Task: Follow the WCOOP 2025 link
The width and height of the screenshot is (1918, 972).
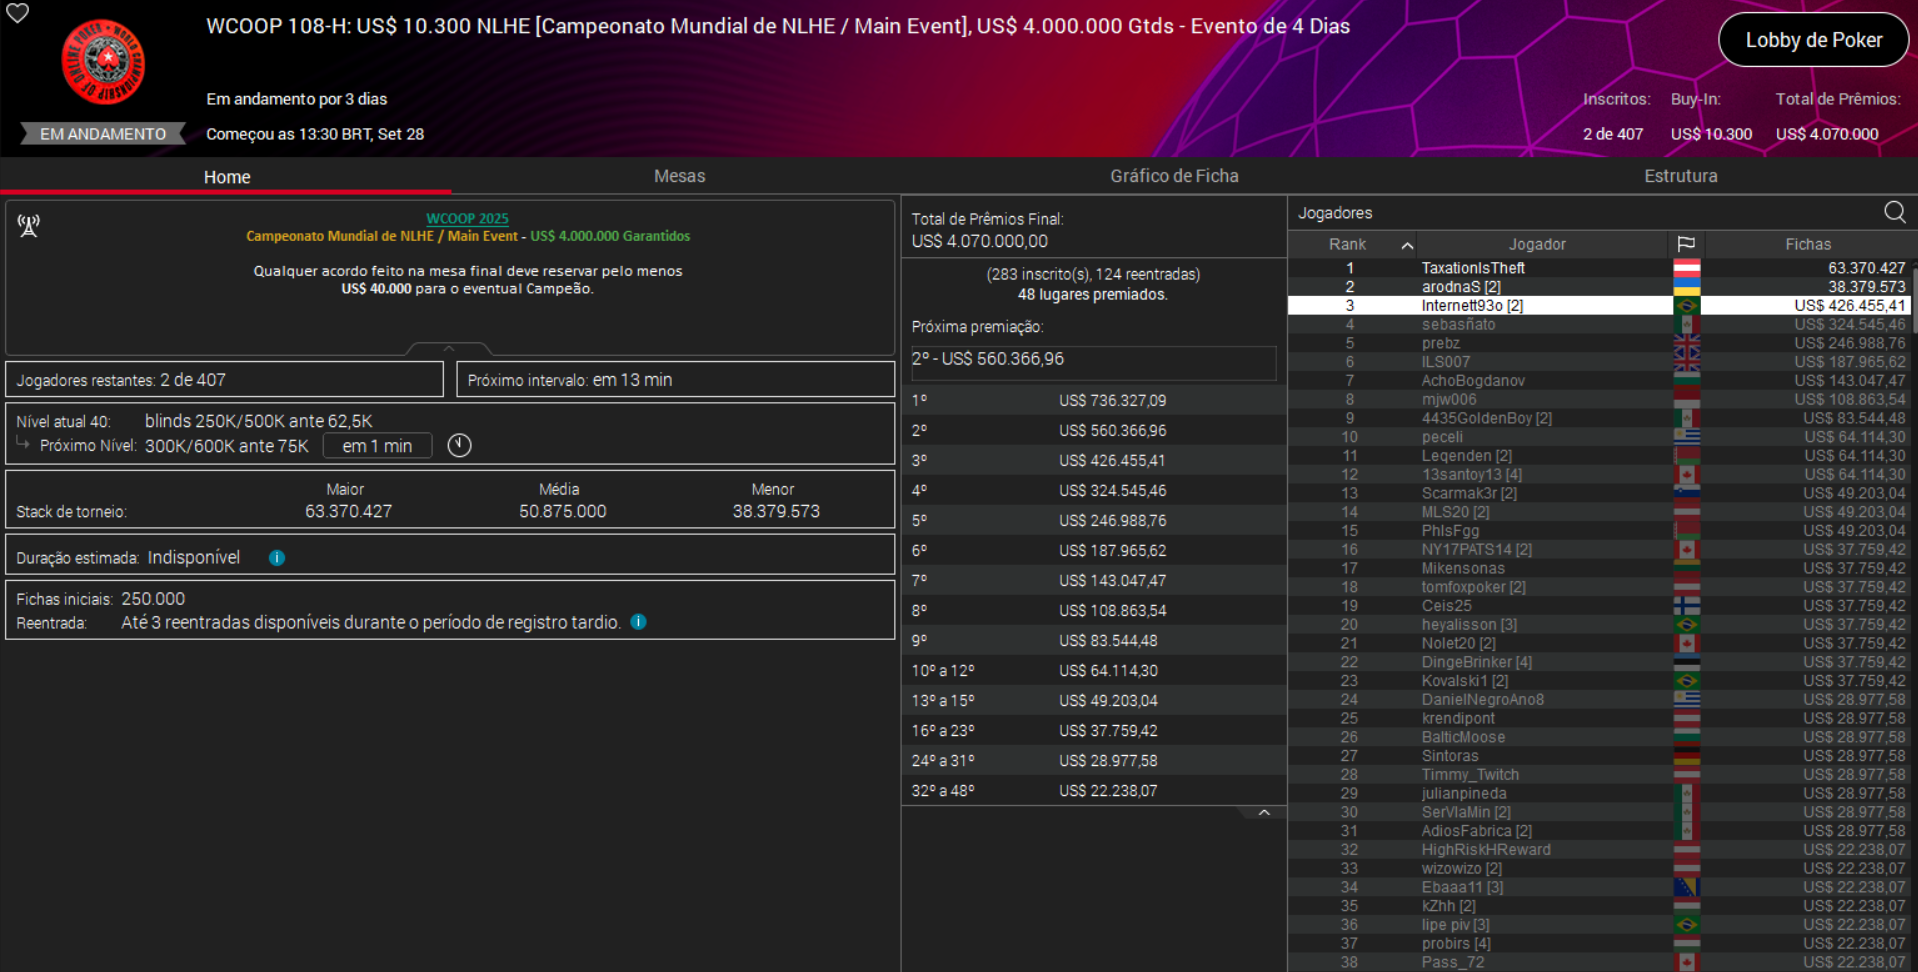Action: pos(467,218)
